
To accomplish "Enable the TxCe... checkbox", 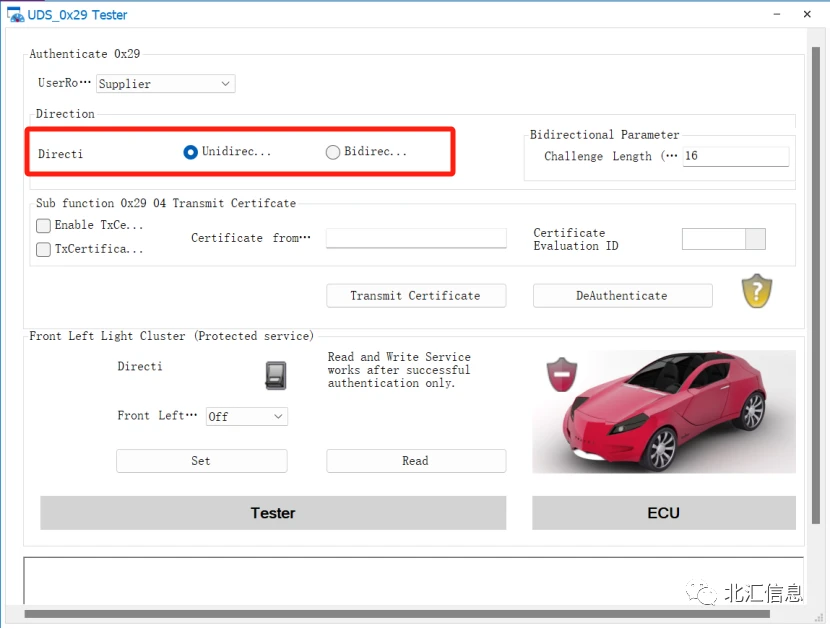I will click(44, 226).
